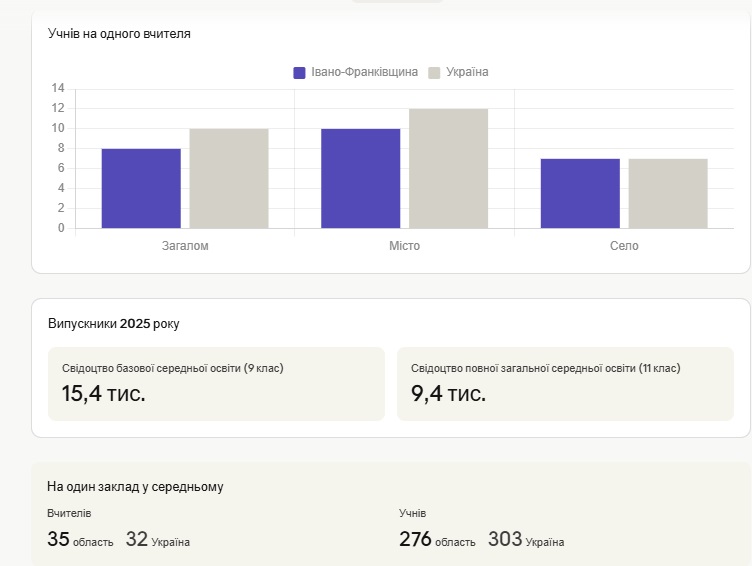The image size is (752, 566).
Task: Select the gray Україна bar for Загалом
Action: tap(229, 178)
